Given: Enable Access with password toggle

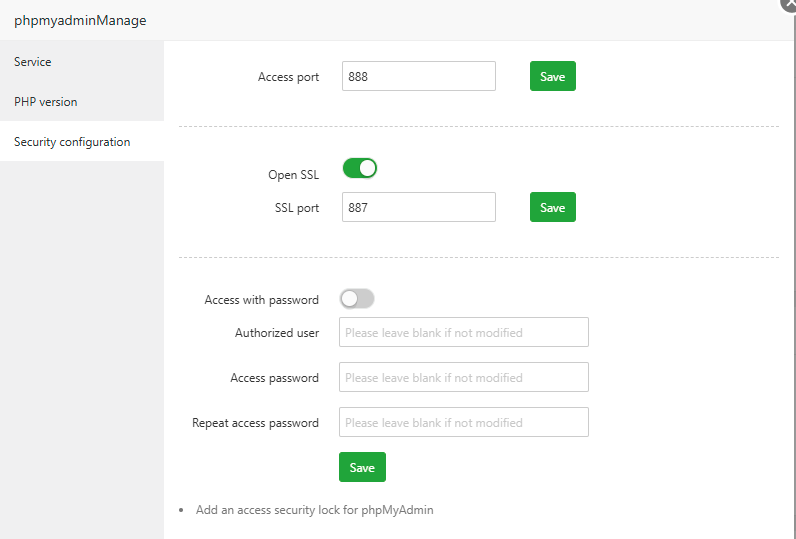Looking at the screenshot, I should 357,299.
